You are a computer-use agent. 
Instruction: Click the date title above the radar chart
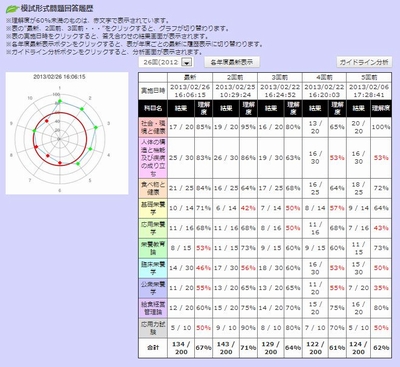59,77
